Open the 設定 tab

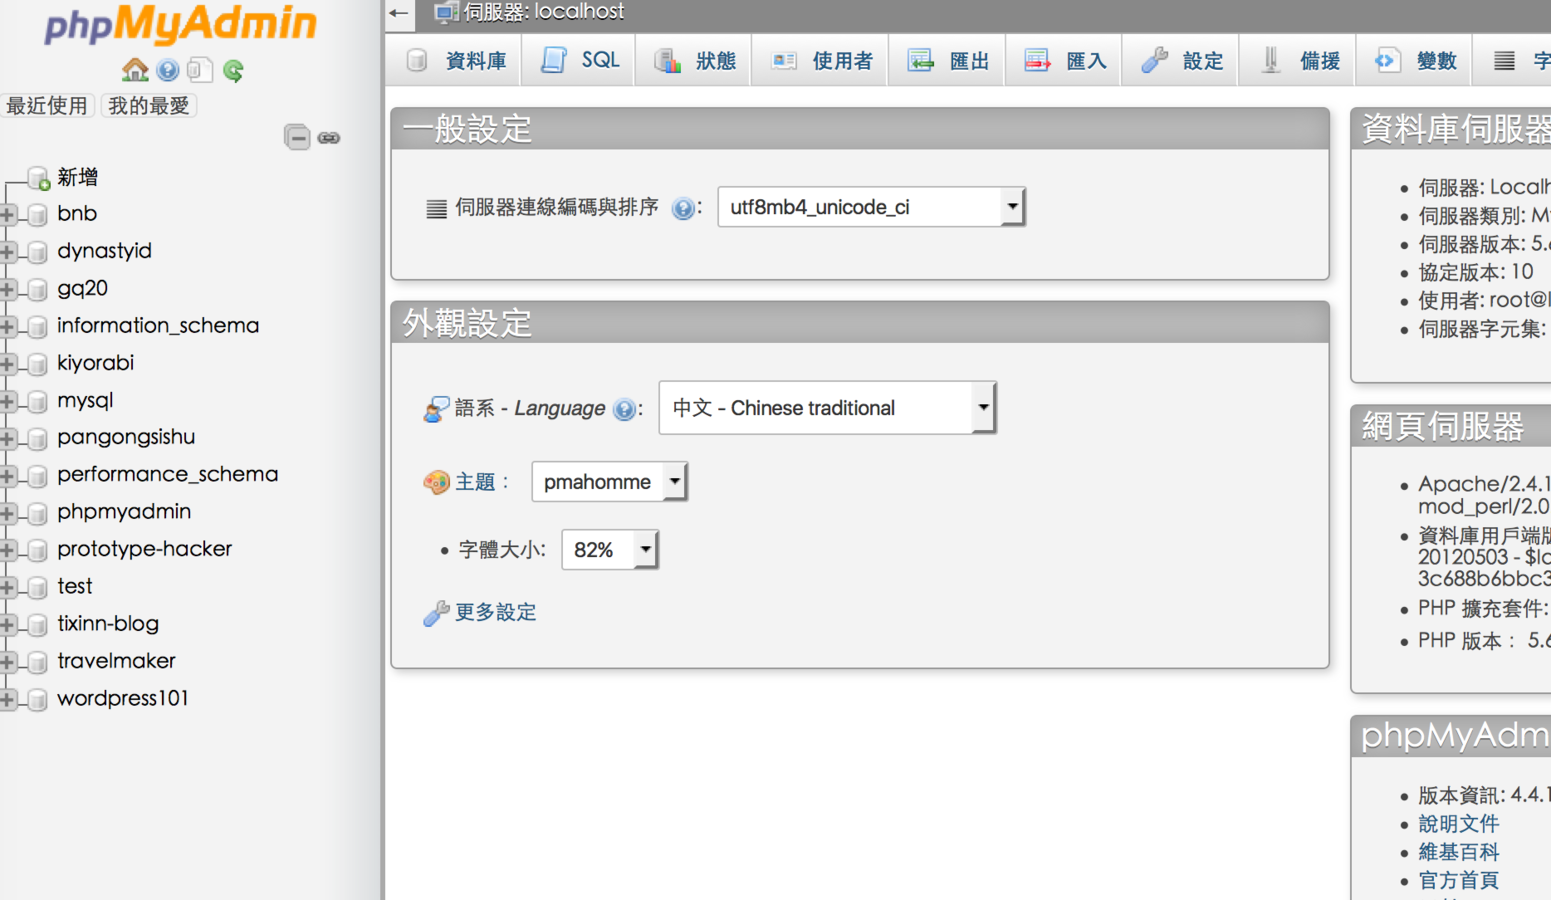[x=1182, y=61]
